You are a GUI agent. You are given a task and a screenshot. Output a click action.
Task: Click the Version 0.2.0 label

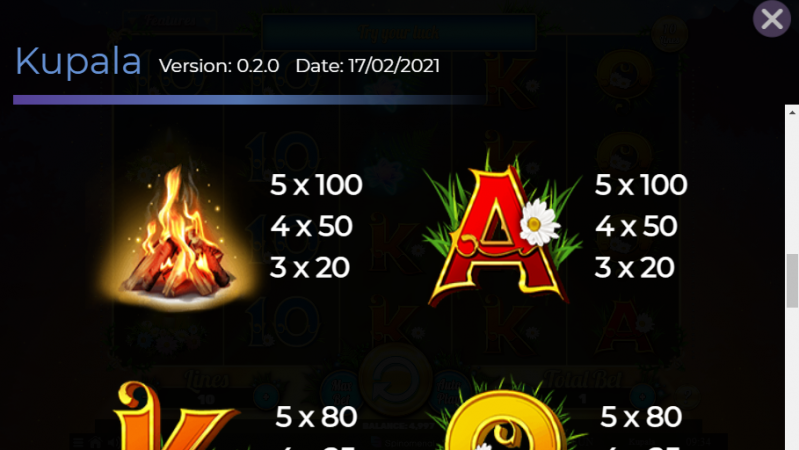click(x=219, y=66)
